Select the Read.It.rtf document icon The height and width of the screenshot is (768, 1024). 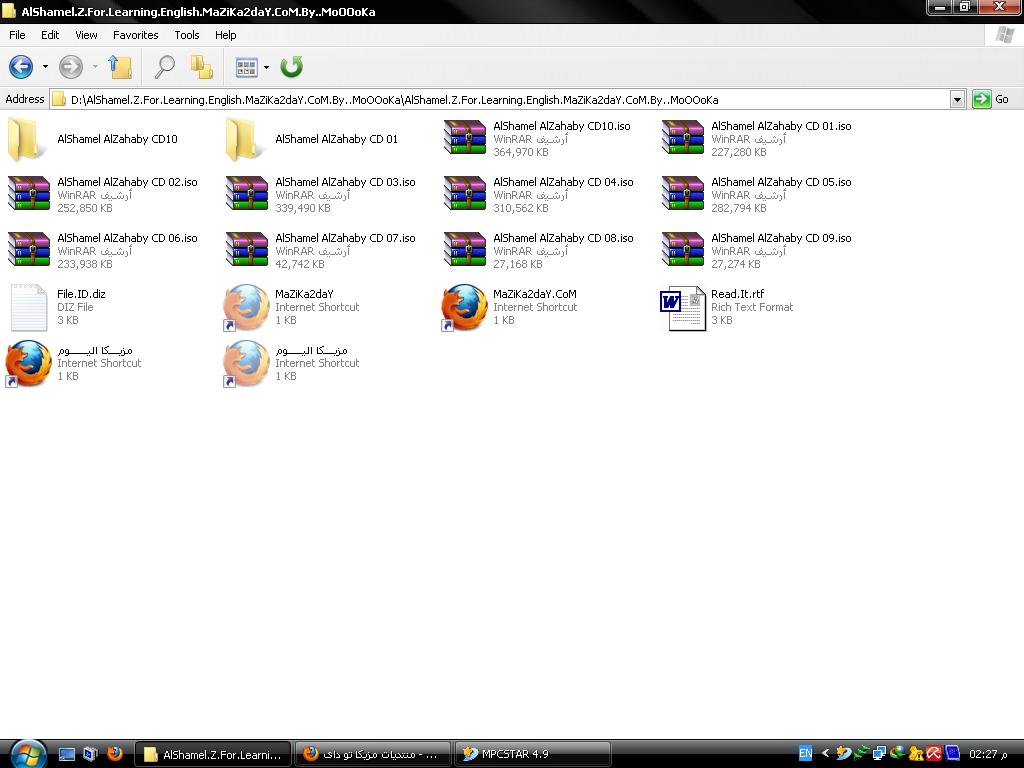point(682,308)
